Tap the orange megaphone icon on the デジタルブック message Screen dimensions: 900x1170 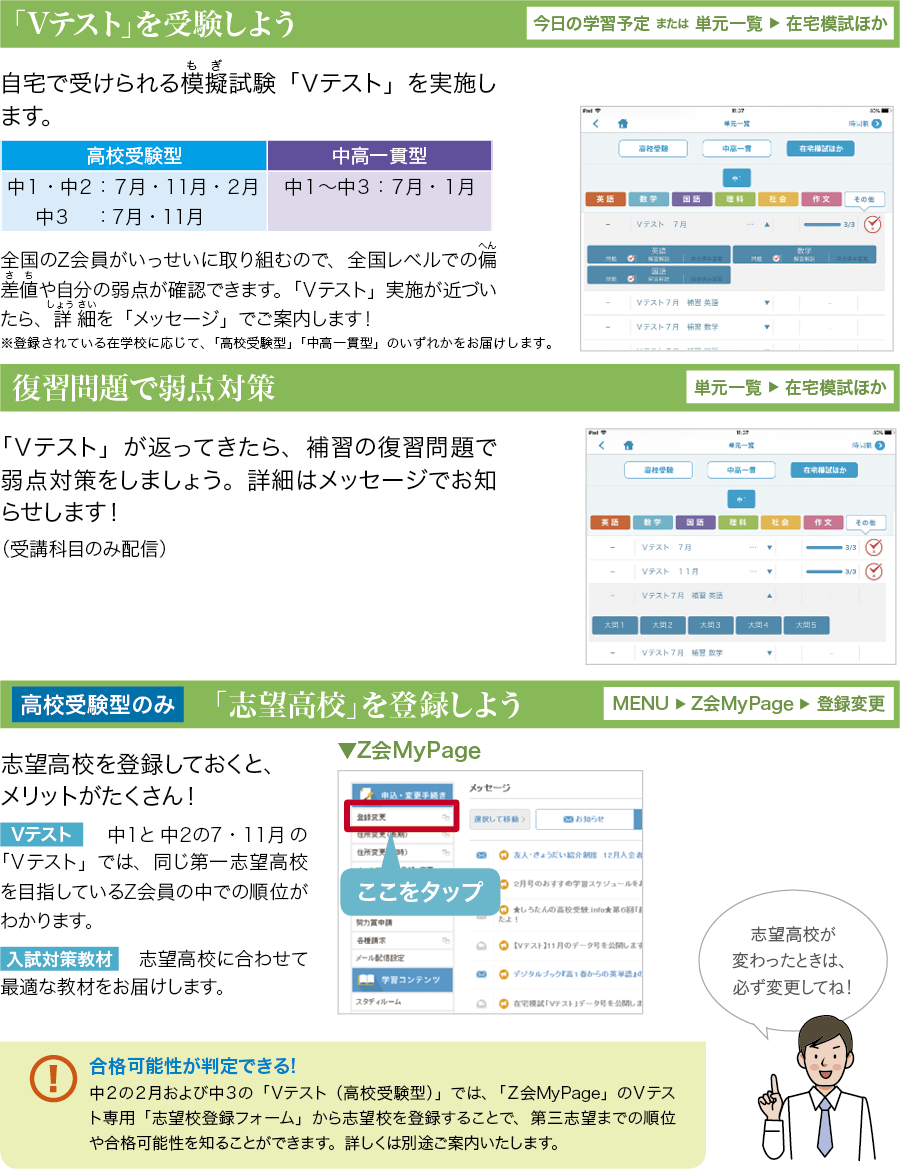pos(504,974)
